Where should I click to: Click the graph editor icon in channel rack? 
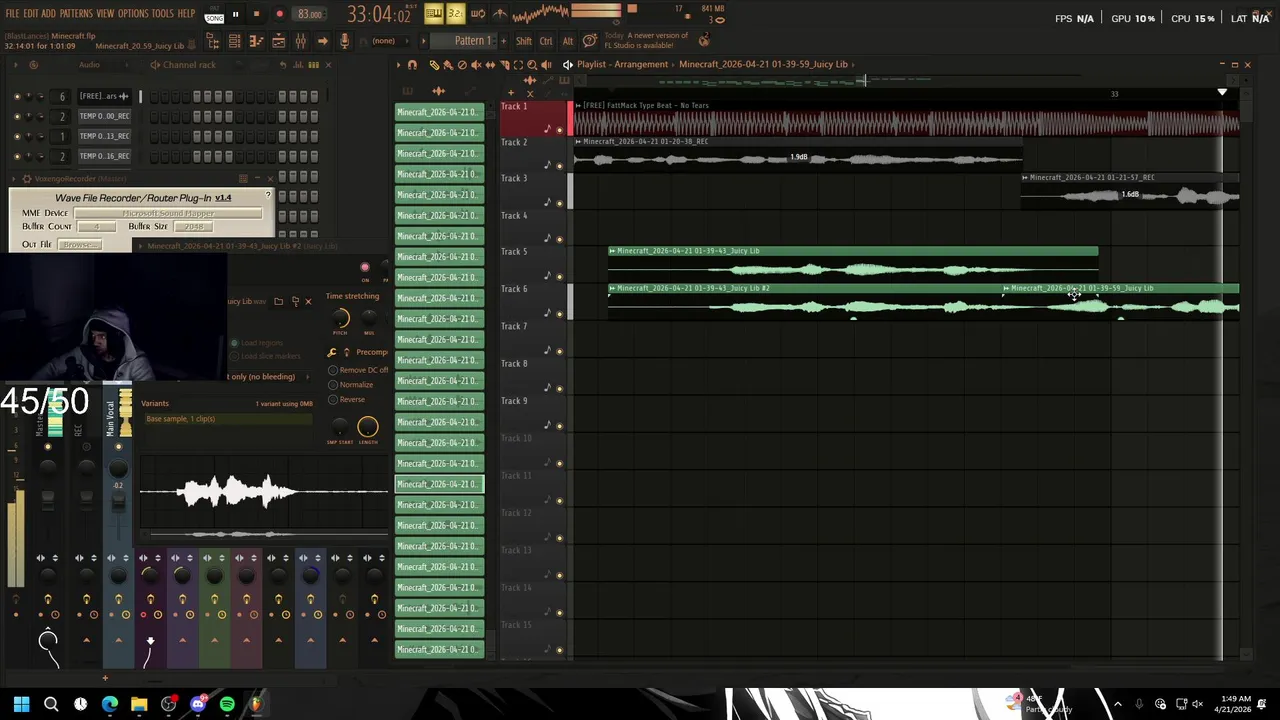tap(298, 65)
